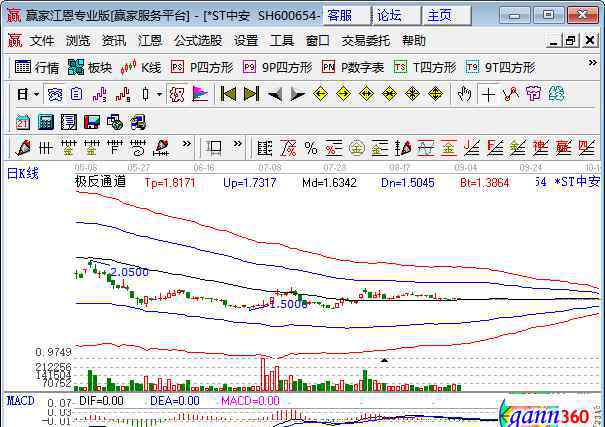The image size is (605, 427).
Task: Click the 日K线 chart label
Action: (23, 174)
